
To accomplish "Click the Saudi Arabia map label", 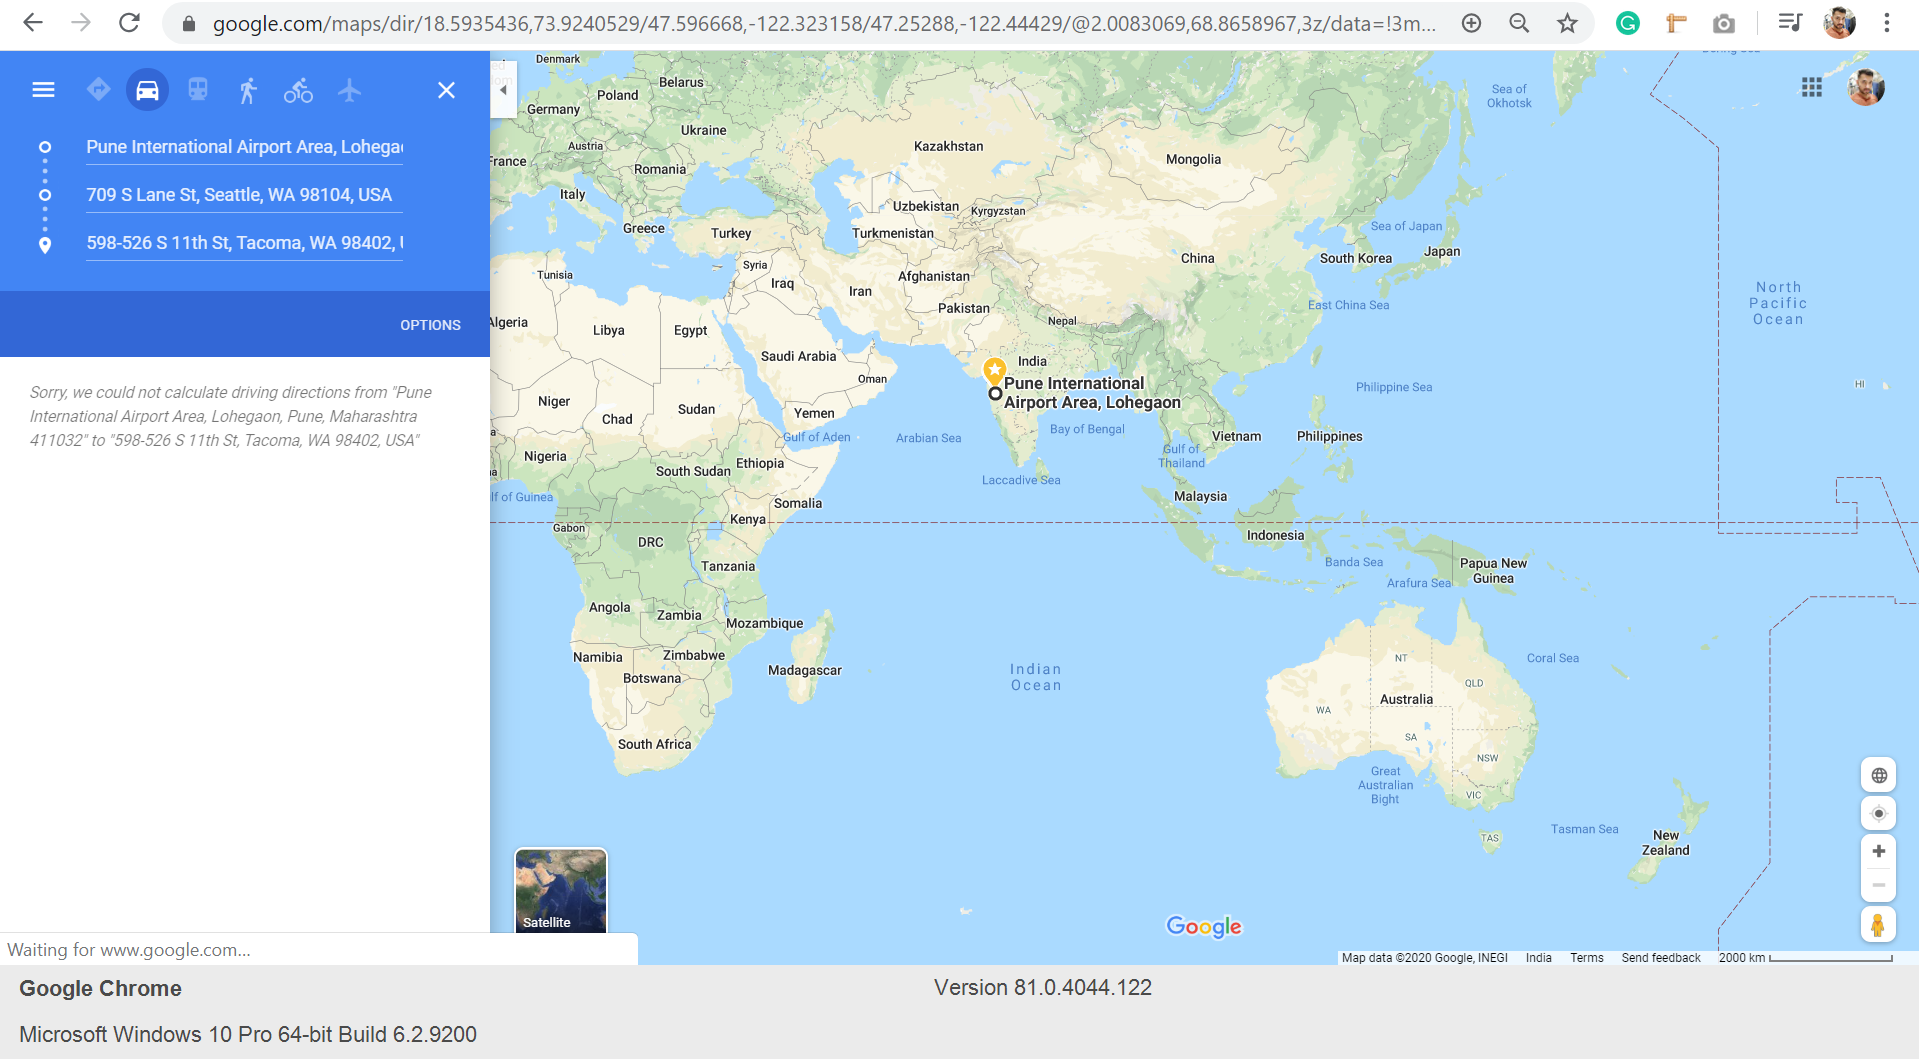I will click(x=798, y=357).
